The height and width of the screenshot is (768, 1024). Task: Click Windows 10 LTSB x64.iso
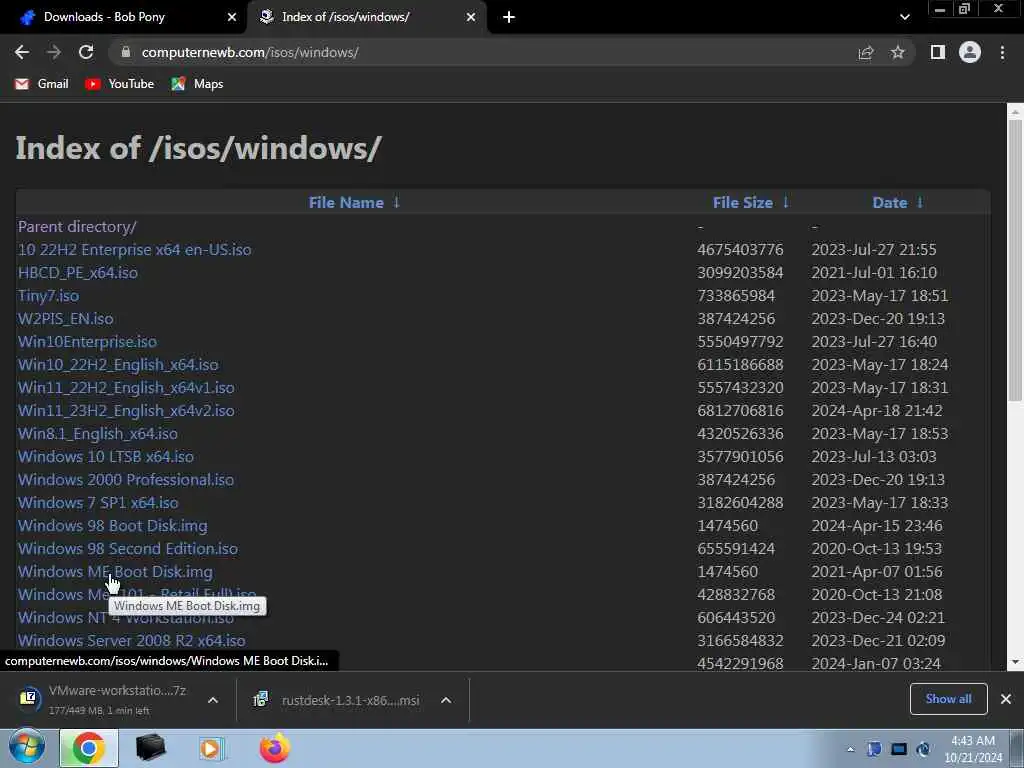(x=106, y=456)
